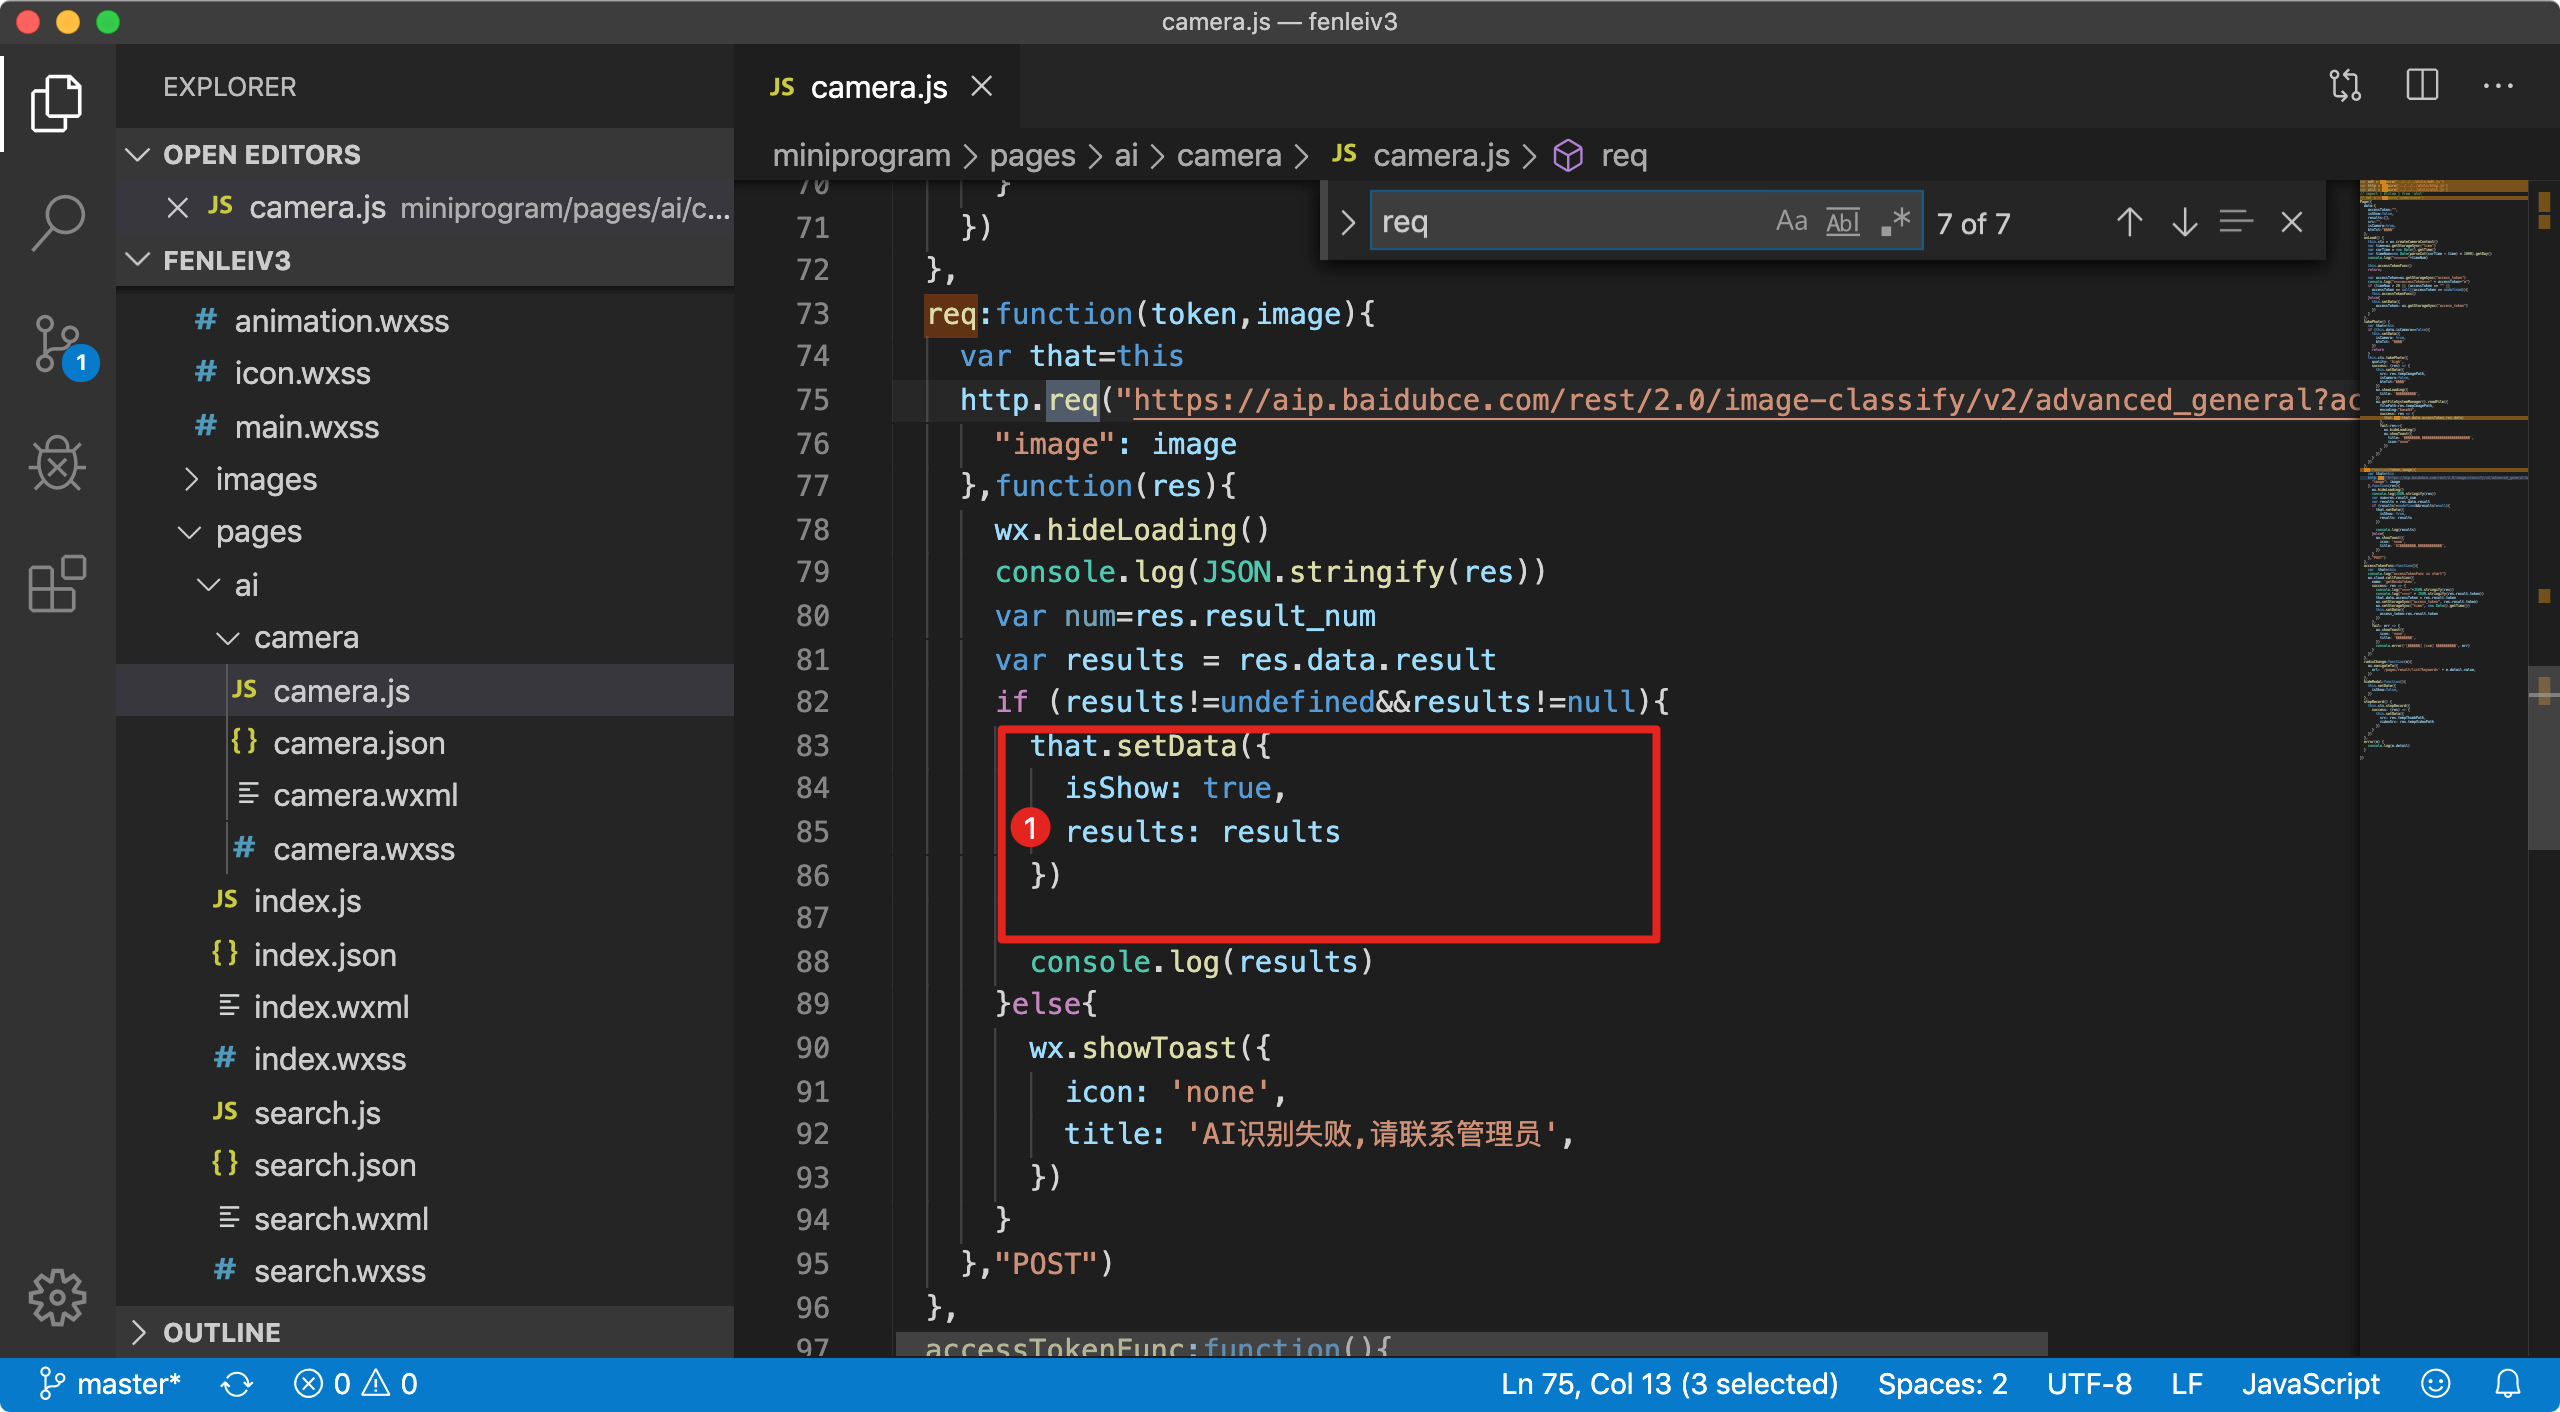Toggle Use Regular Expression in find widget
Image resolution: width=2560 pixels, height=1412 pixels.
pos(1895,222)
